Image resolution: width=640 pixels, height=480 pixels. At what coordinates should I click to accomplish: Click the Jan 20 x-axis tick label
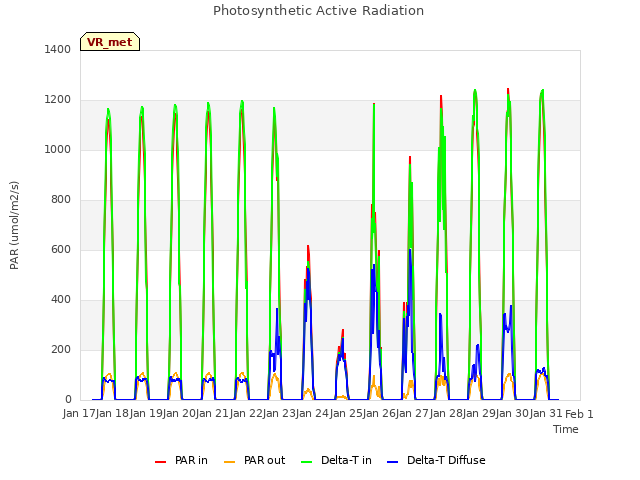179,414
